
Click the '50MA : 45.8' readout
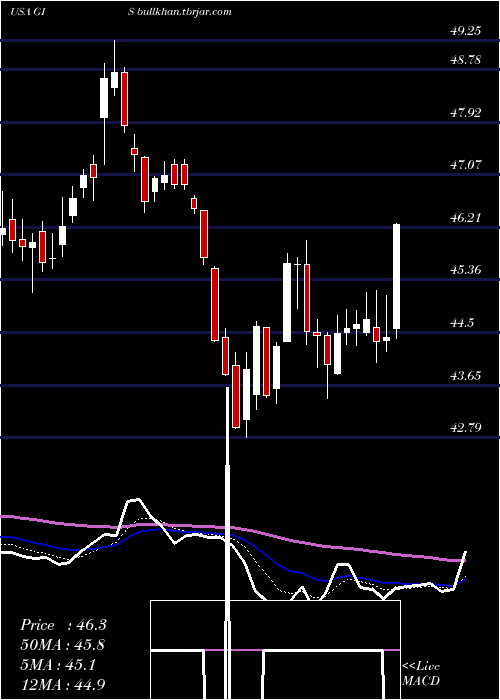(x=63, y=645)
